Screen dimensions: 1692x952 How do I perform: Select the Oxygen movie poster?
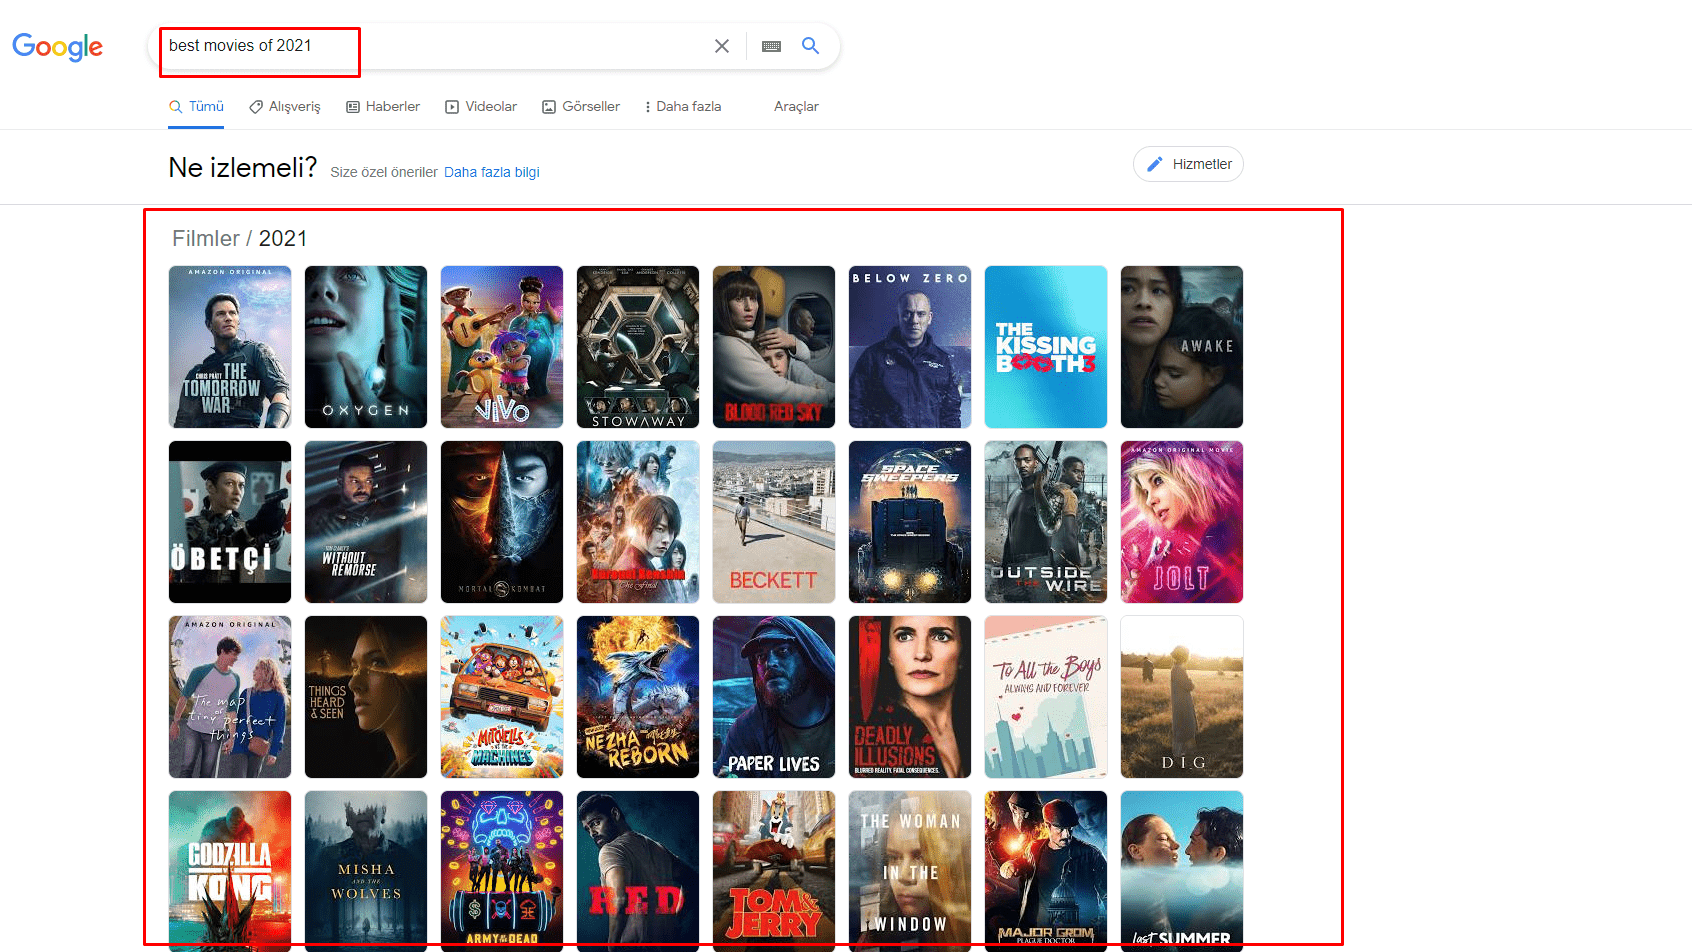tap(366, 347)
